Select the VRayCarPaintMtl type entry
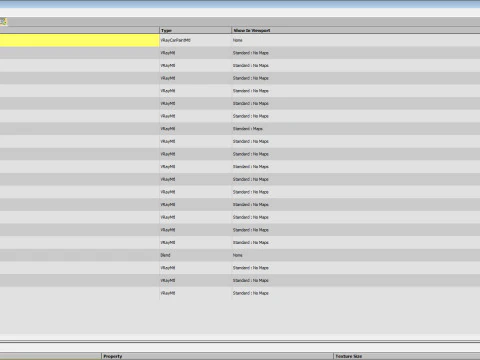 175,40
